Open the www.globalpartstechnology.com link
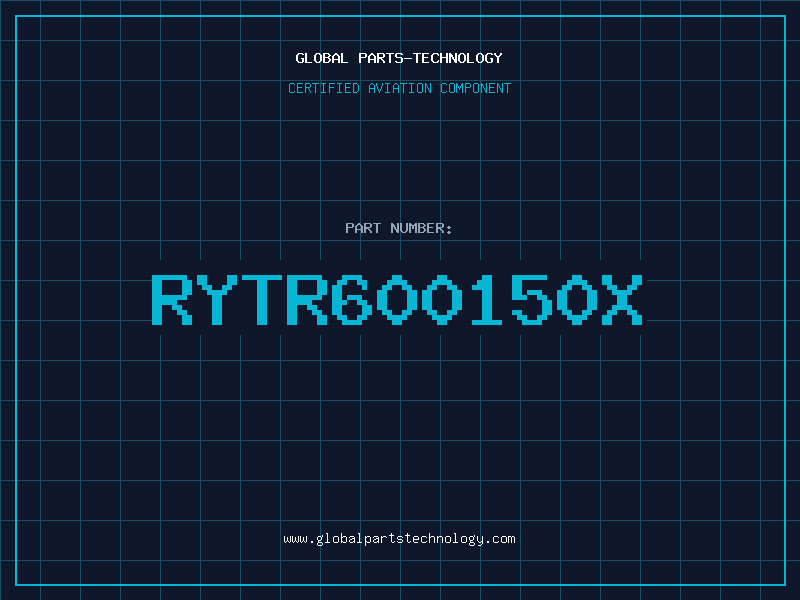 399,539
